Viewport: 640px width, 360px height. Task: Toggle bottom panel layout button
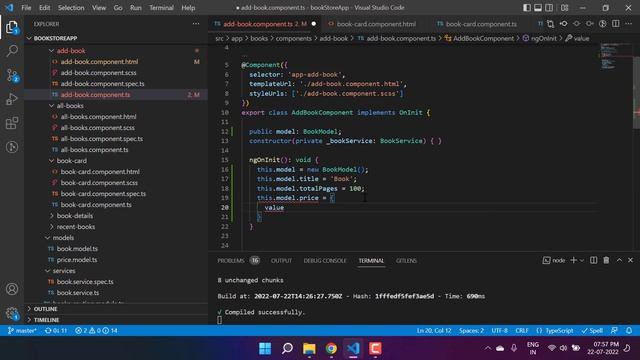tap(538, 8)
